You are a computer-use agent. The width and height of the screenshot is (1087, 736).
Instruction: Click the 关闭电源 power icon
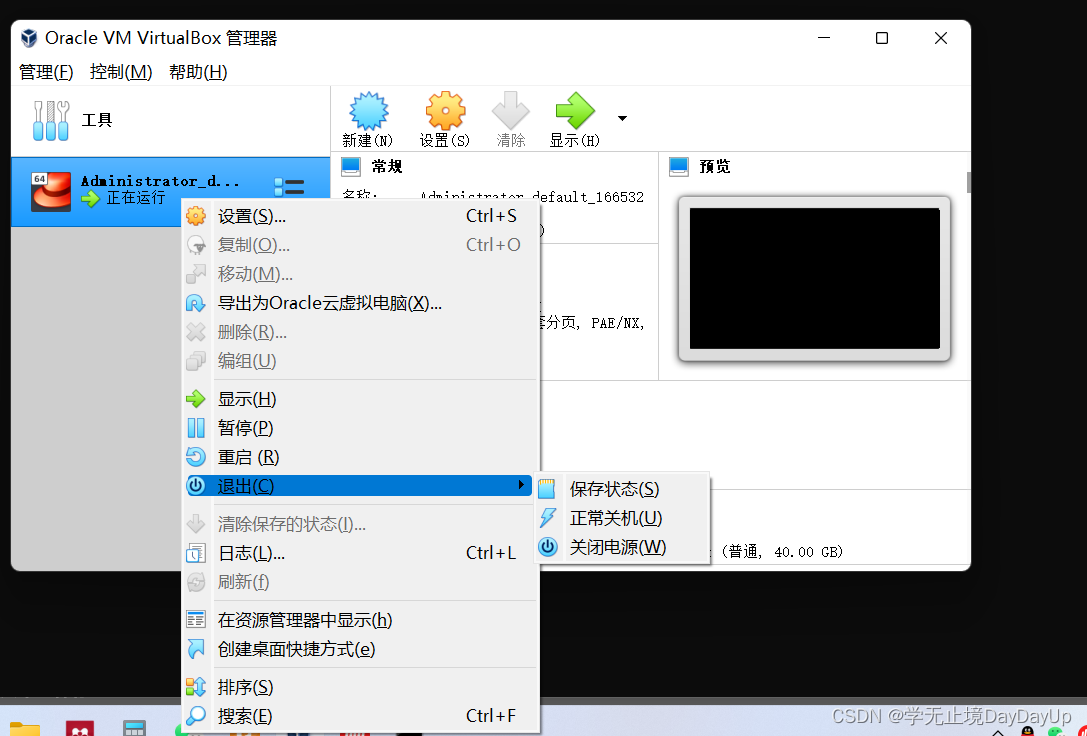pos(548,547)
